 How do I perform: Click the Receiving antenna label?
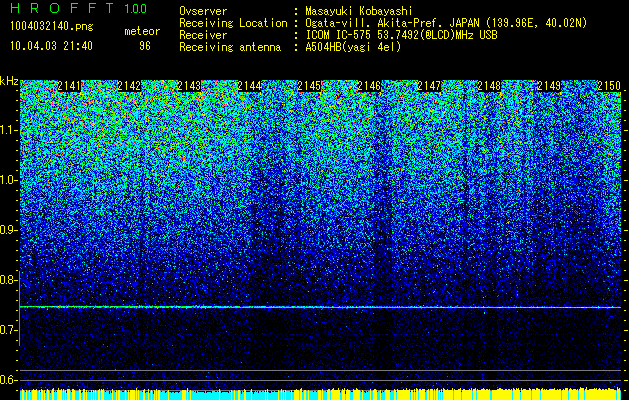[230, 47]
